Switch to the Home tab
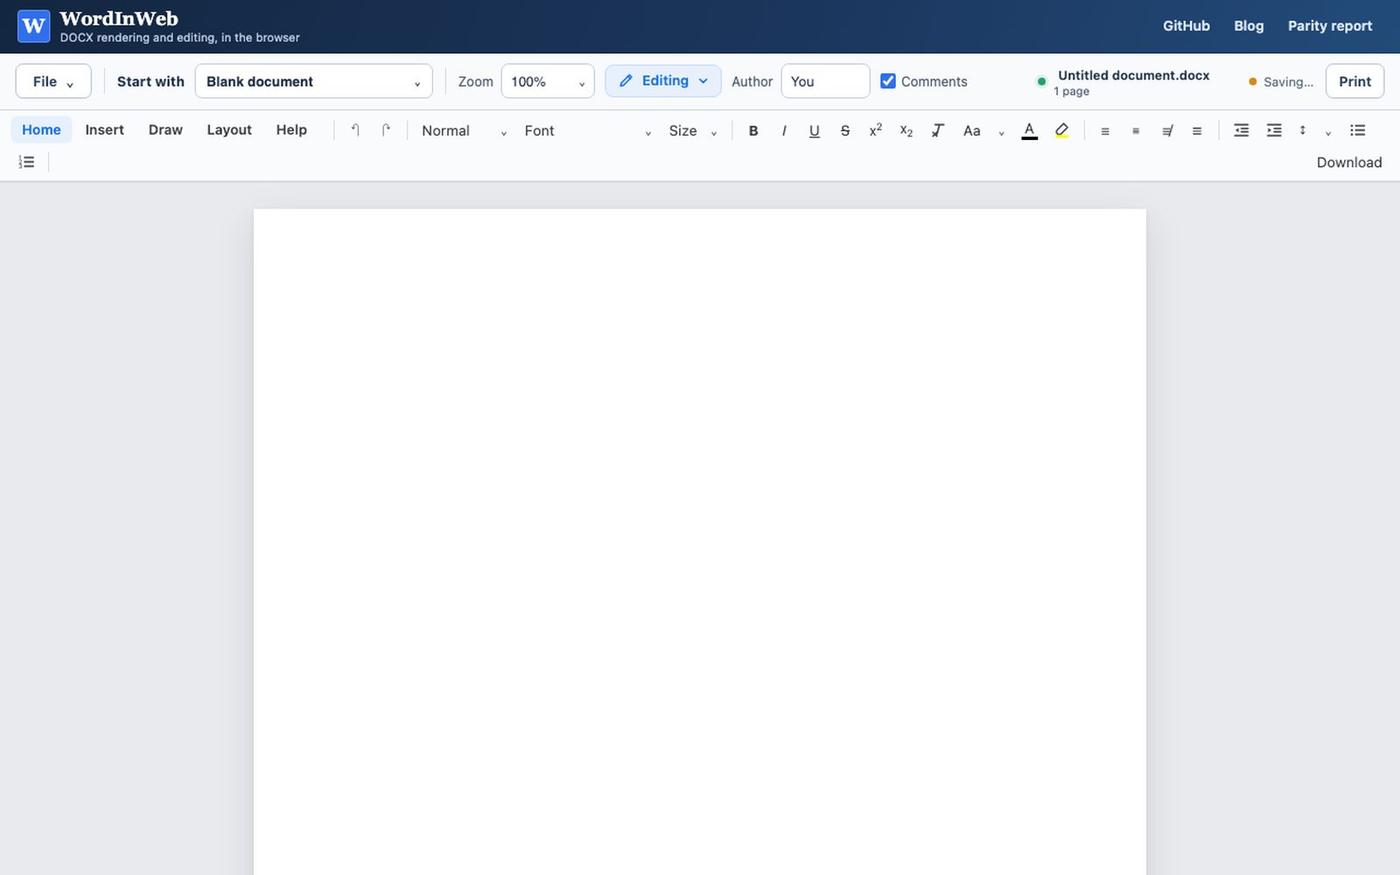 (x=41, y=130)
